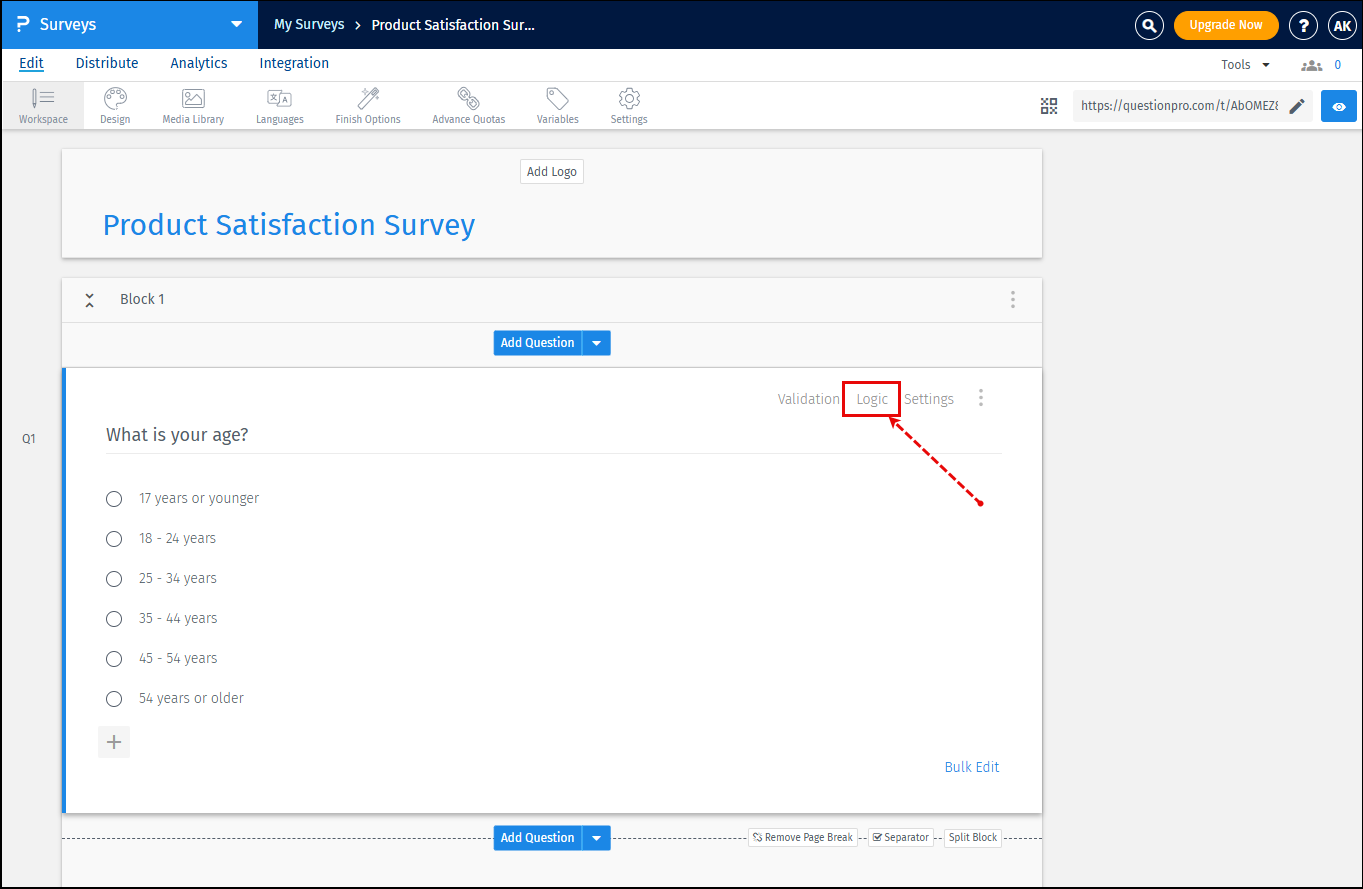Open the Tools dropdown menu
Viewport: 1363px width, 889px height.
coord(1243,63)
